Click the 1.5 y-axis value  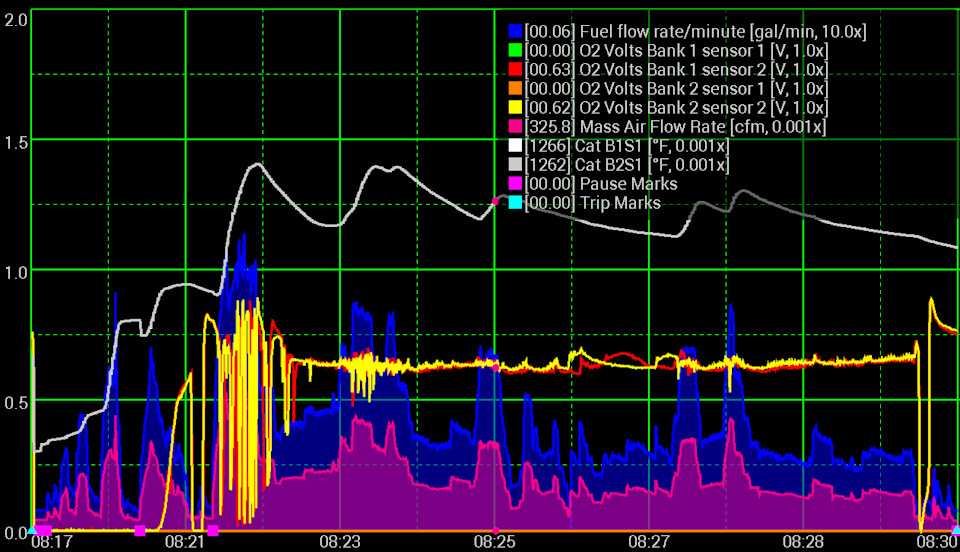(16, 143)
